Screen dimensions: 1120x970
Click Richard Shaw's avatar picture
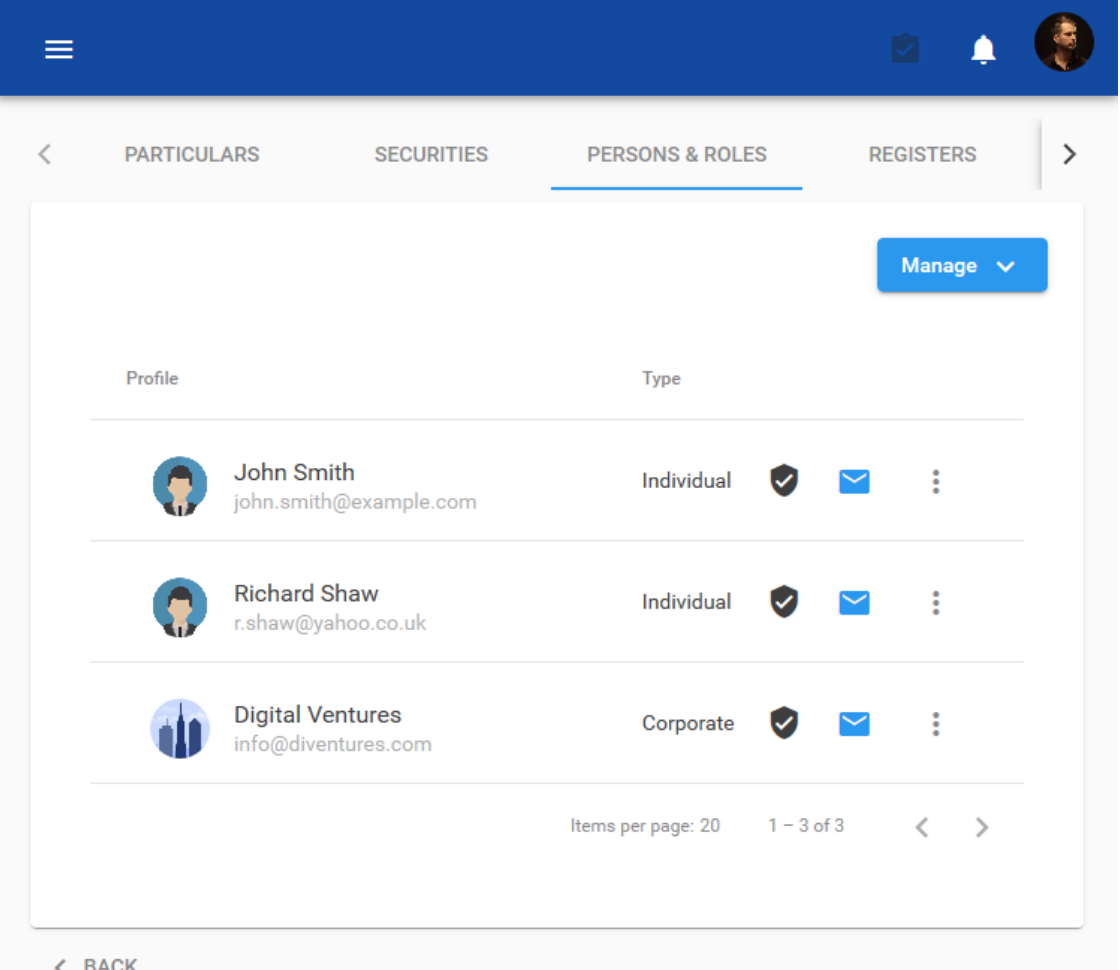coord(180,607)
